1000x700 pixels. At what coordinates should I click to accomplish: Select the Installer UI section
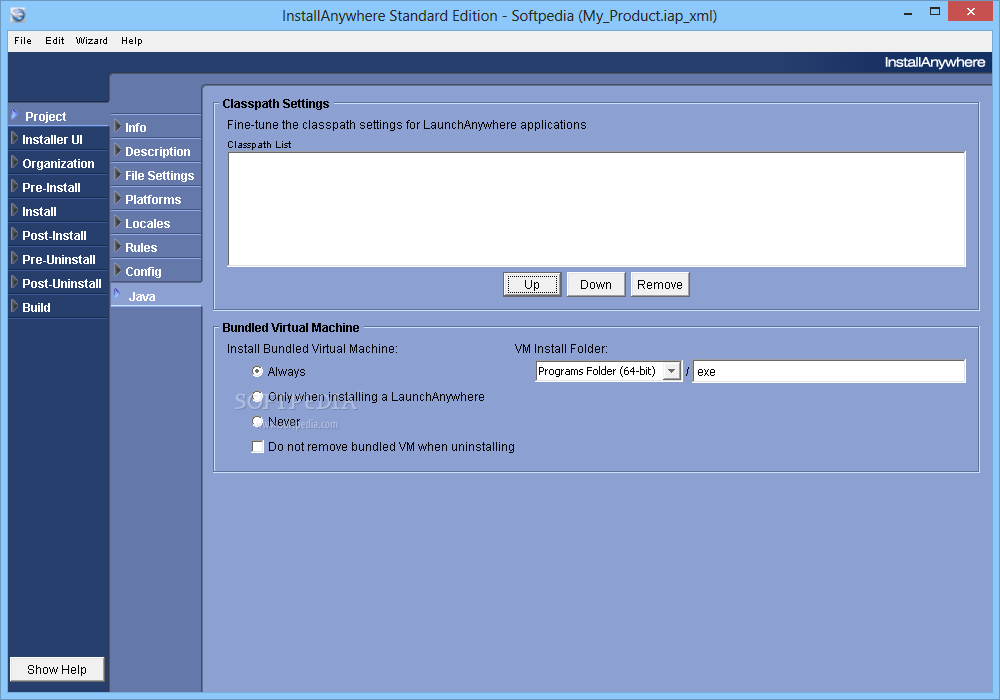tap(59, 140)
